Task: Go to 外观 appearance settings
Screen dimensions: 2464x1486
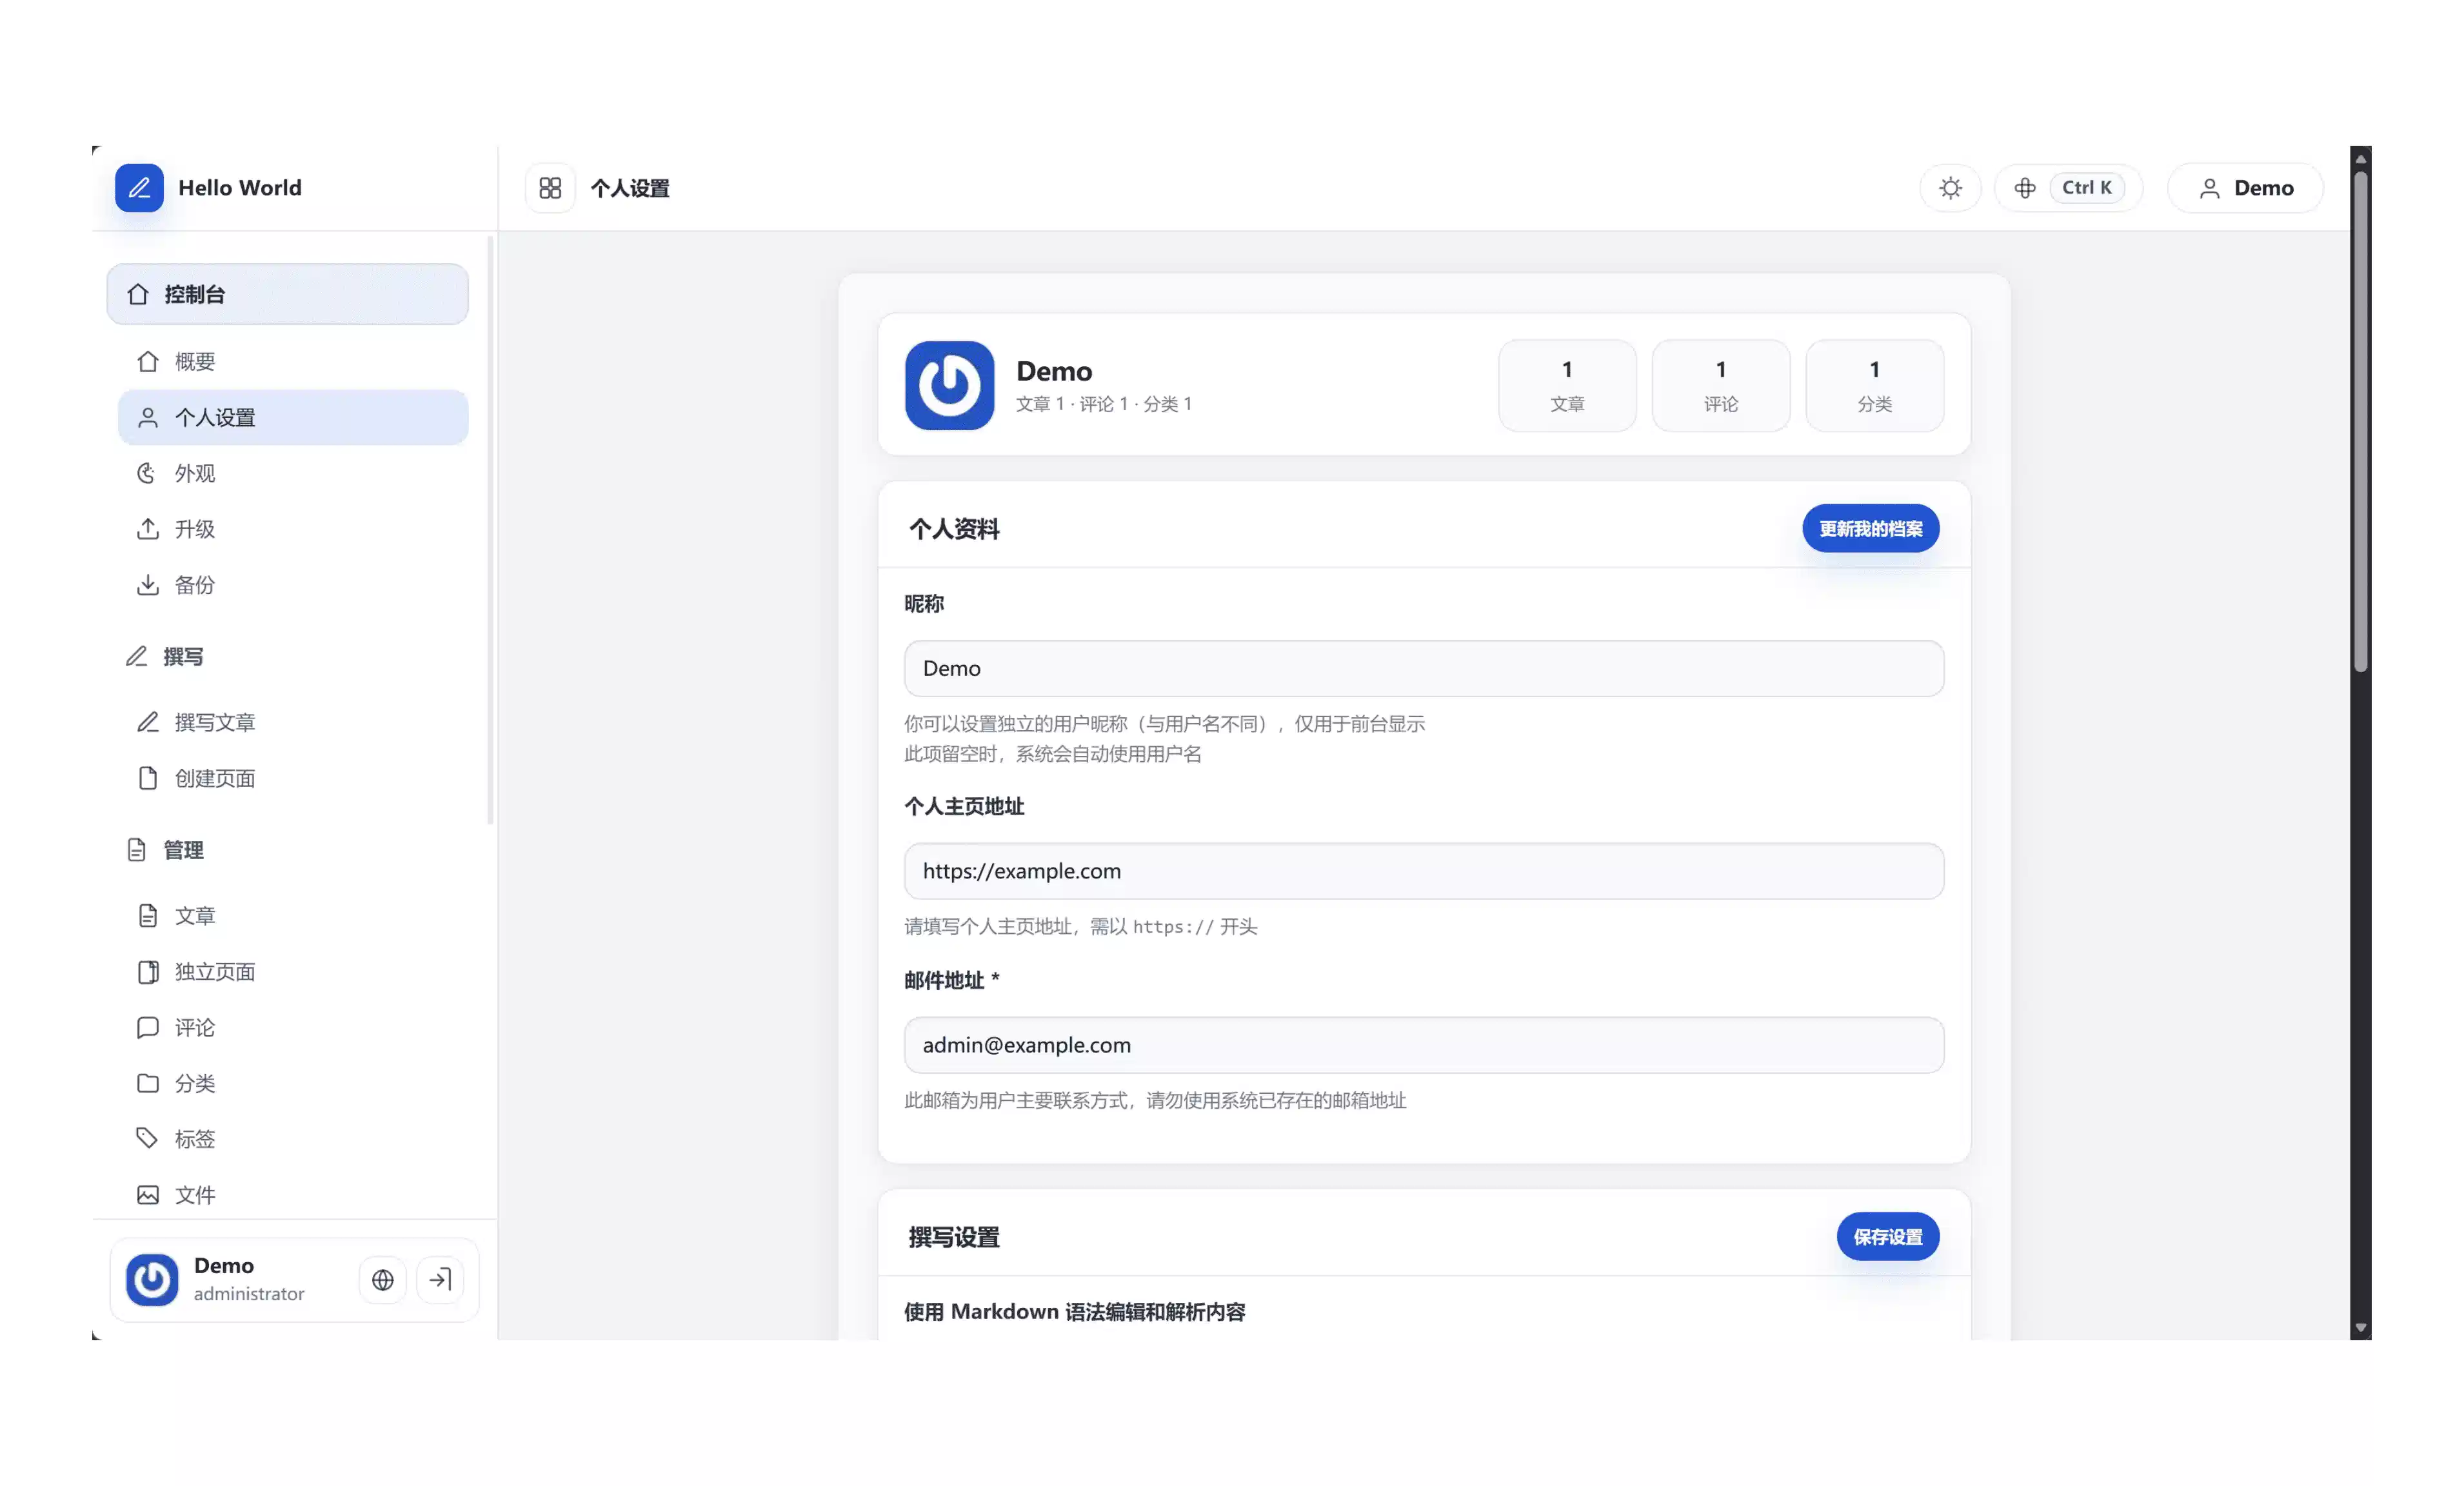Action: (293, 473)
